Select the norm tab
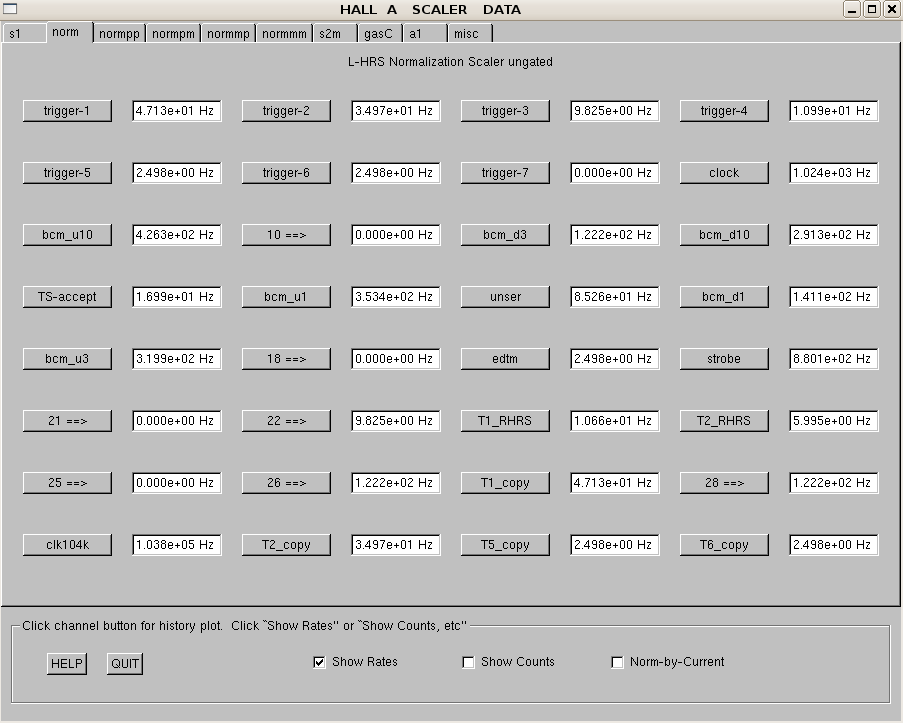This screenshot has width=903, height=723. coord(70,32)
